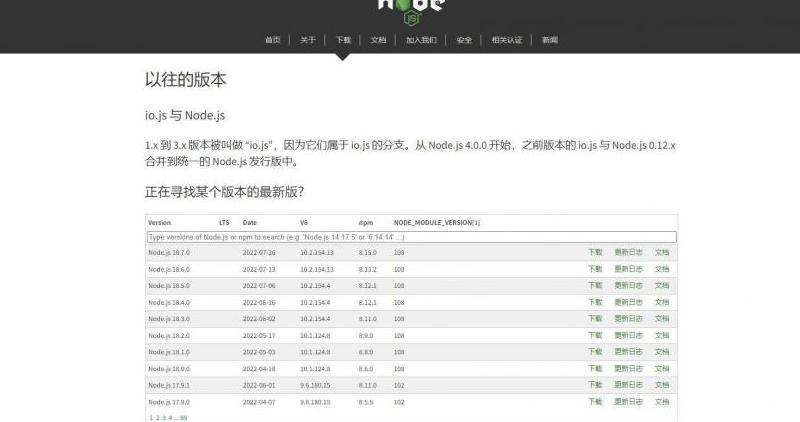This screenshot has width=800, height=422.
Task: Go to page 2 in pagination
Action: [x=157, y=418]
